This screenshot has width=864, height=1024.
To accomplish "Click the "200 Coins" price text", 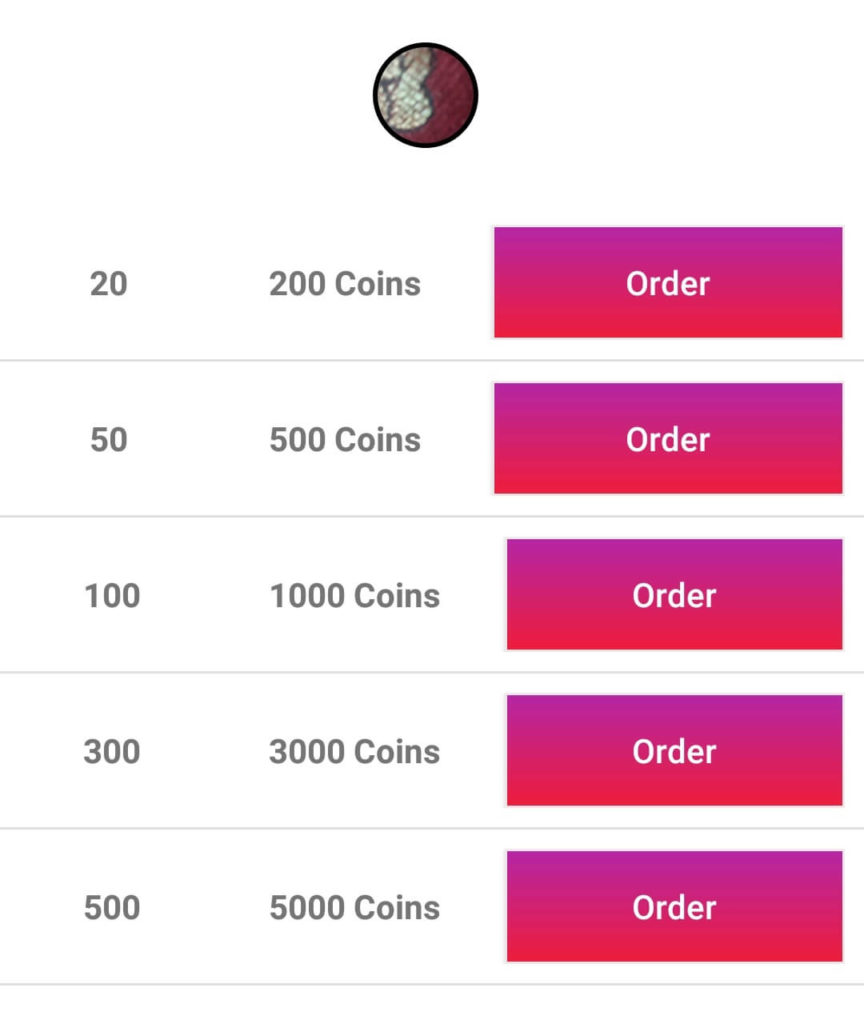I will [x=345, y=284].
